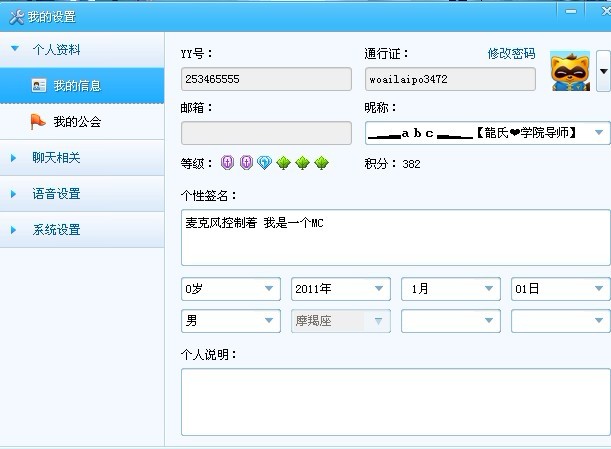Open the last empty dropdown under 01日
The image size is (611, 449).
coord(561,321)
